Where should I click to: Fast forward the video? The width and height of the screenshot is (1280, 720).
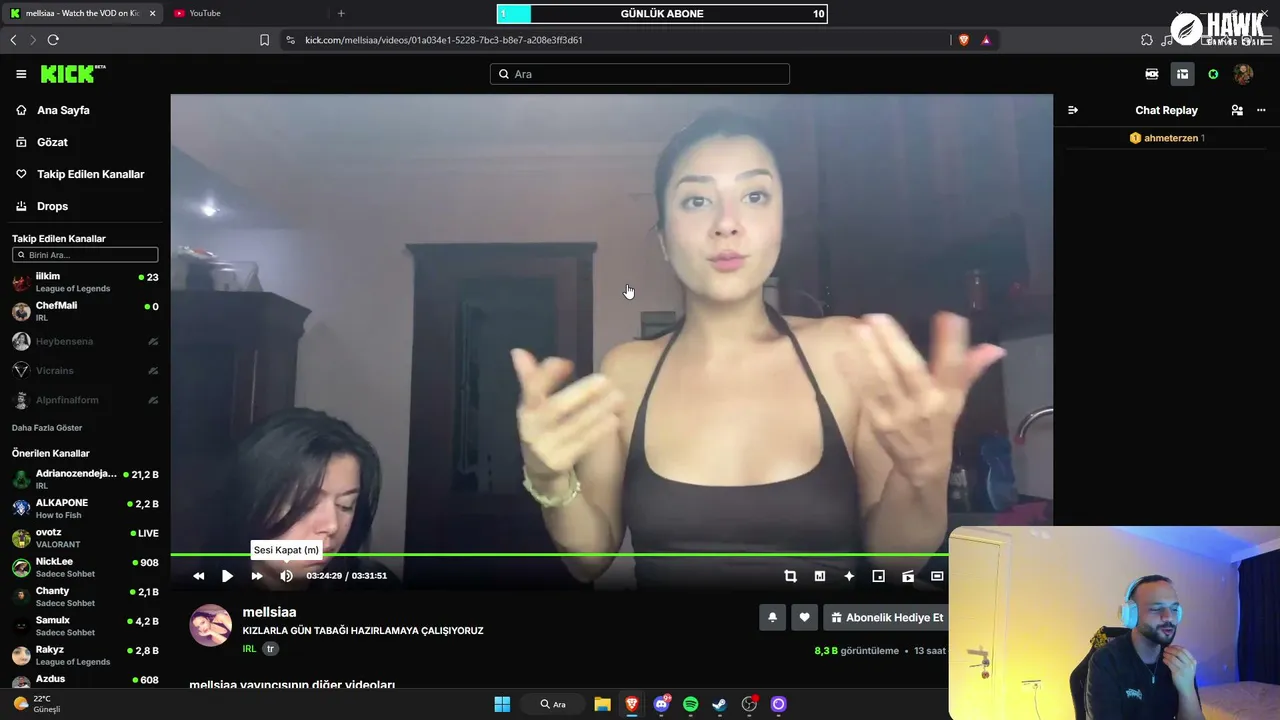coord(257,576)
